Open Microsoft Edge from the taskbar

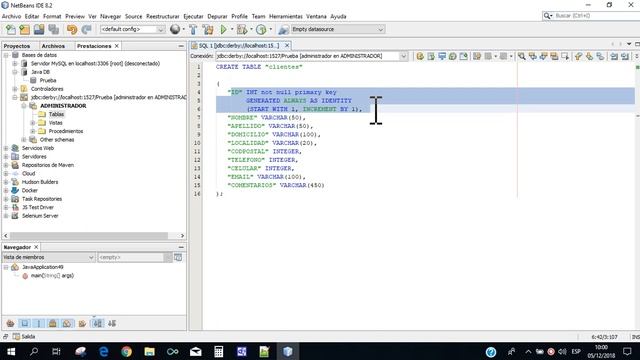click(x=104, y=351)
